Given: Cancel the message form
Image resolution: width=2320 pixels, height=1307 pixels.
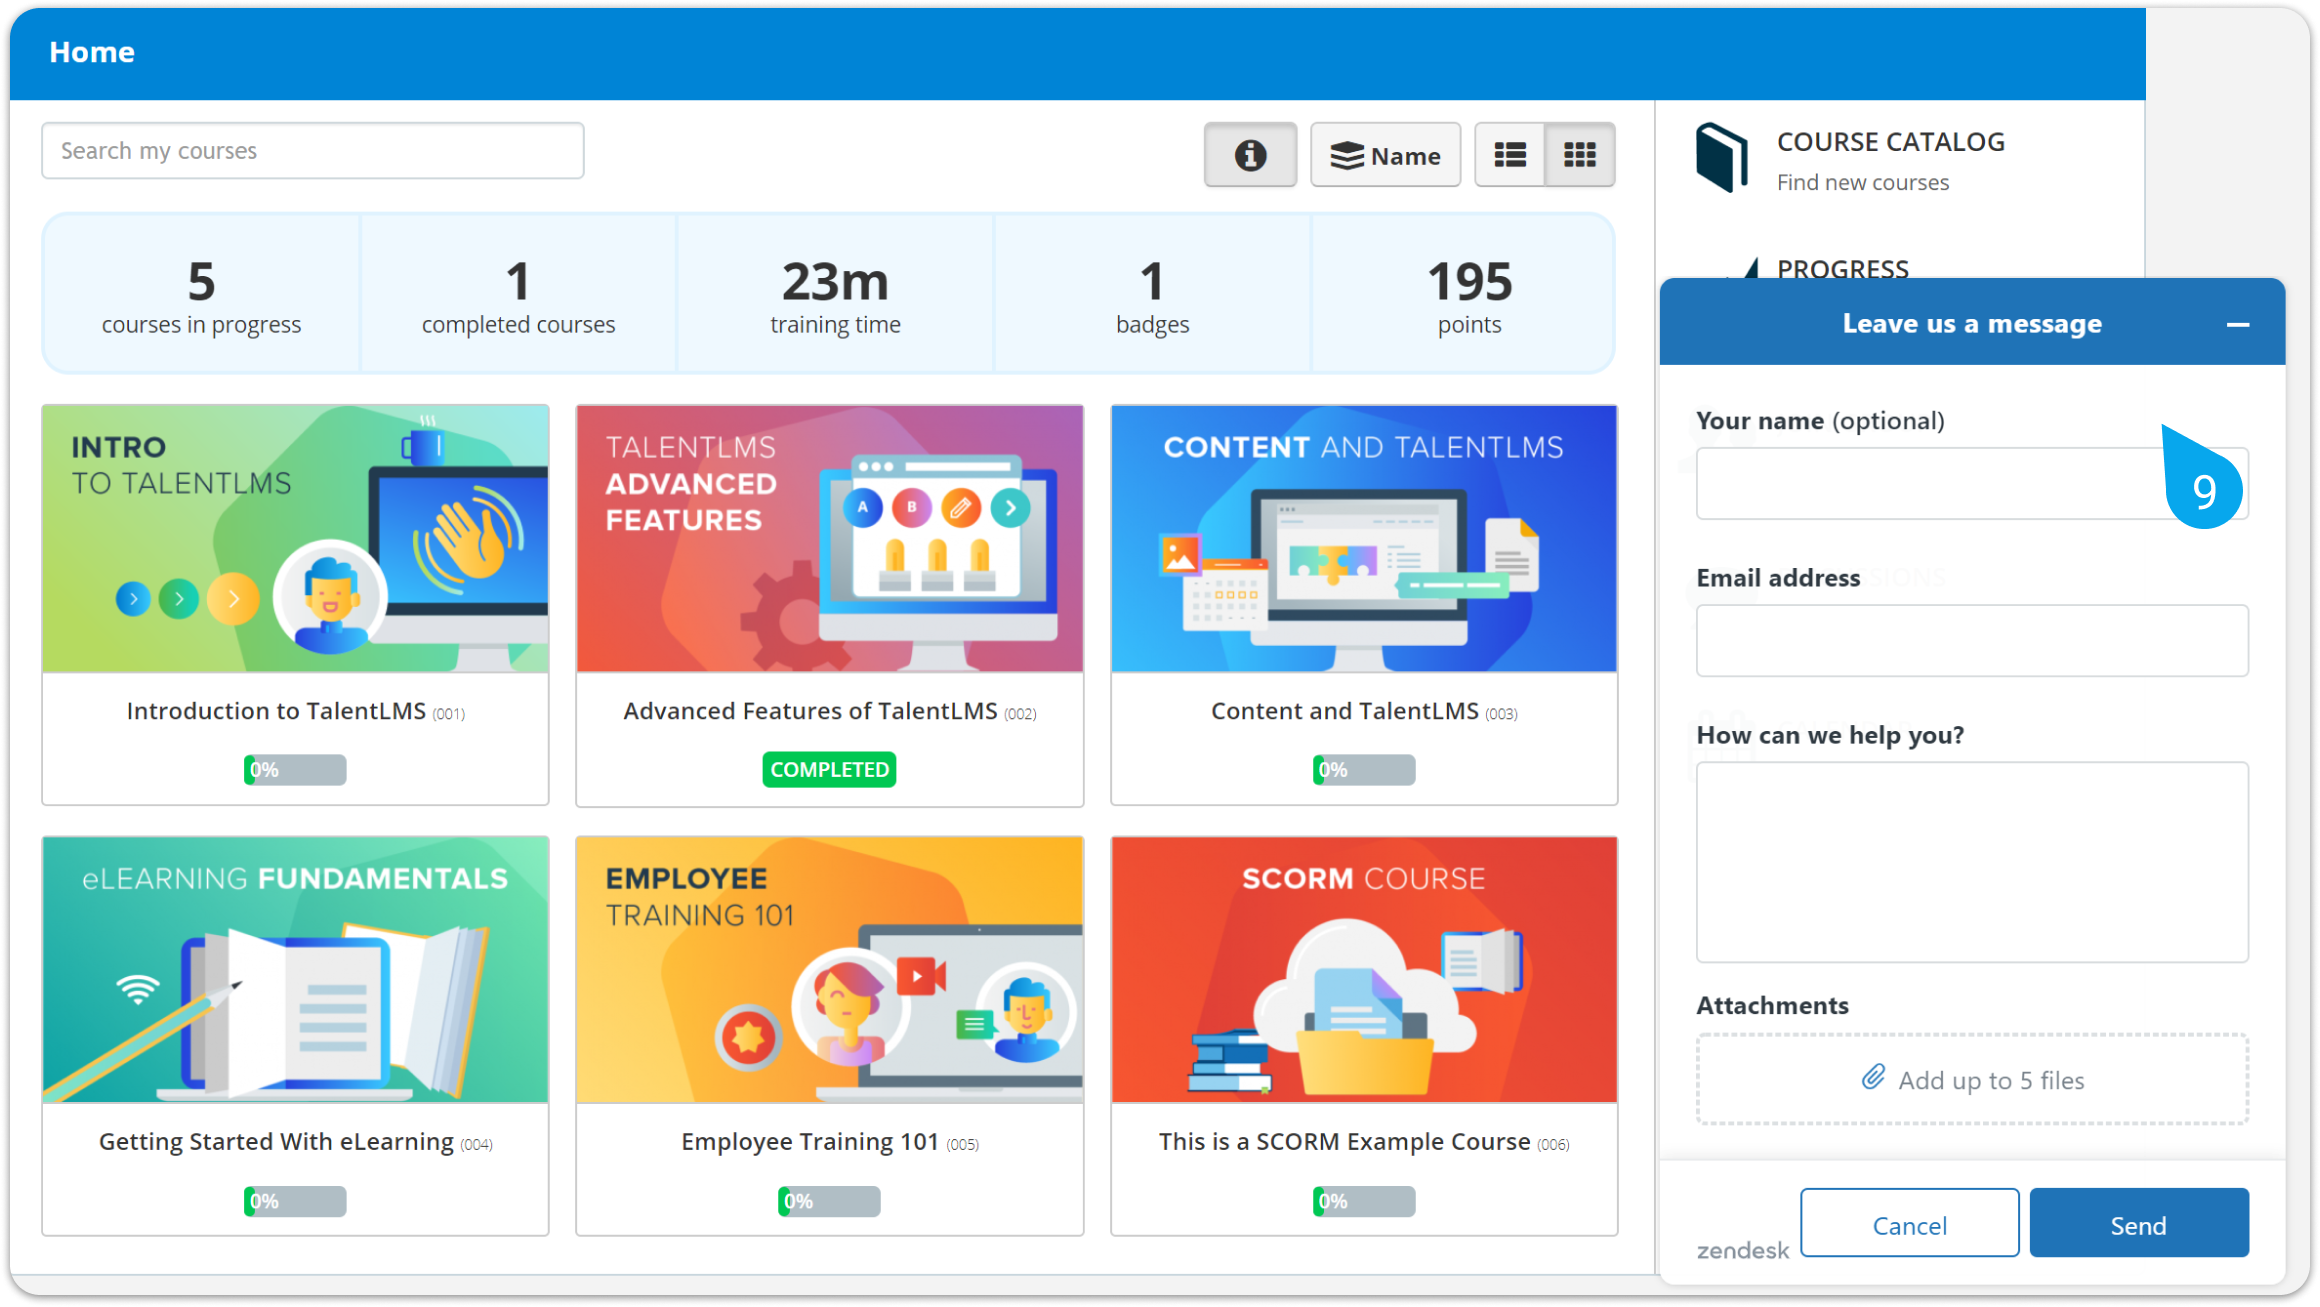Looking at the screenshot, I should pos(1909,1225).
